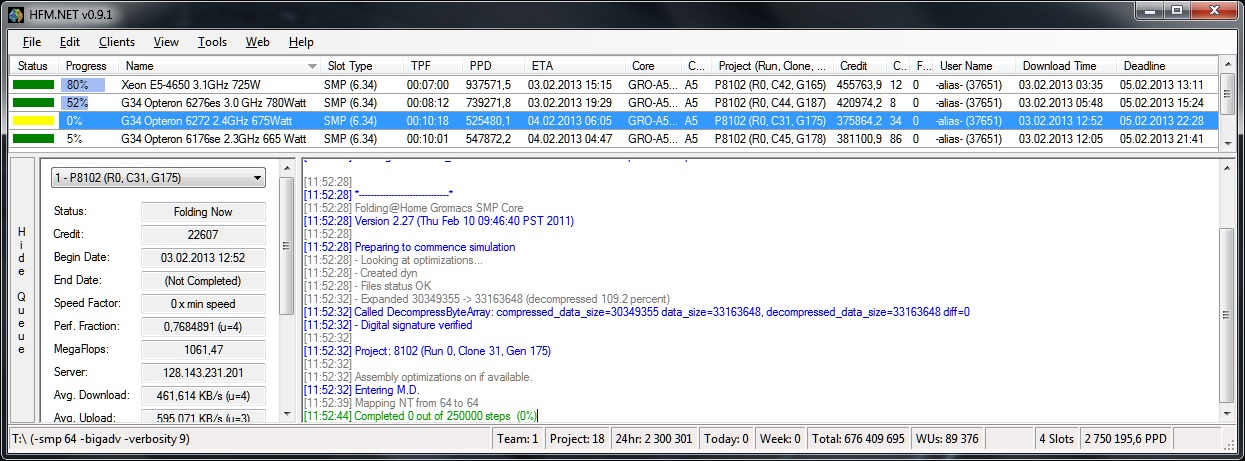Viewport: 1245px width, 461px height.
Task: Click log line Completed 0 out of 250000 steps
Action: coord(420,416)
